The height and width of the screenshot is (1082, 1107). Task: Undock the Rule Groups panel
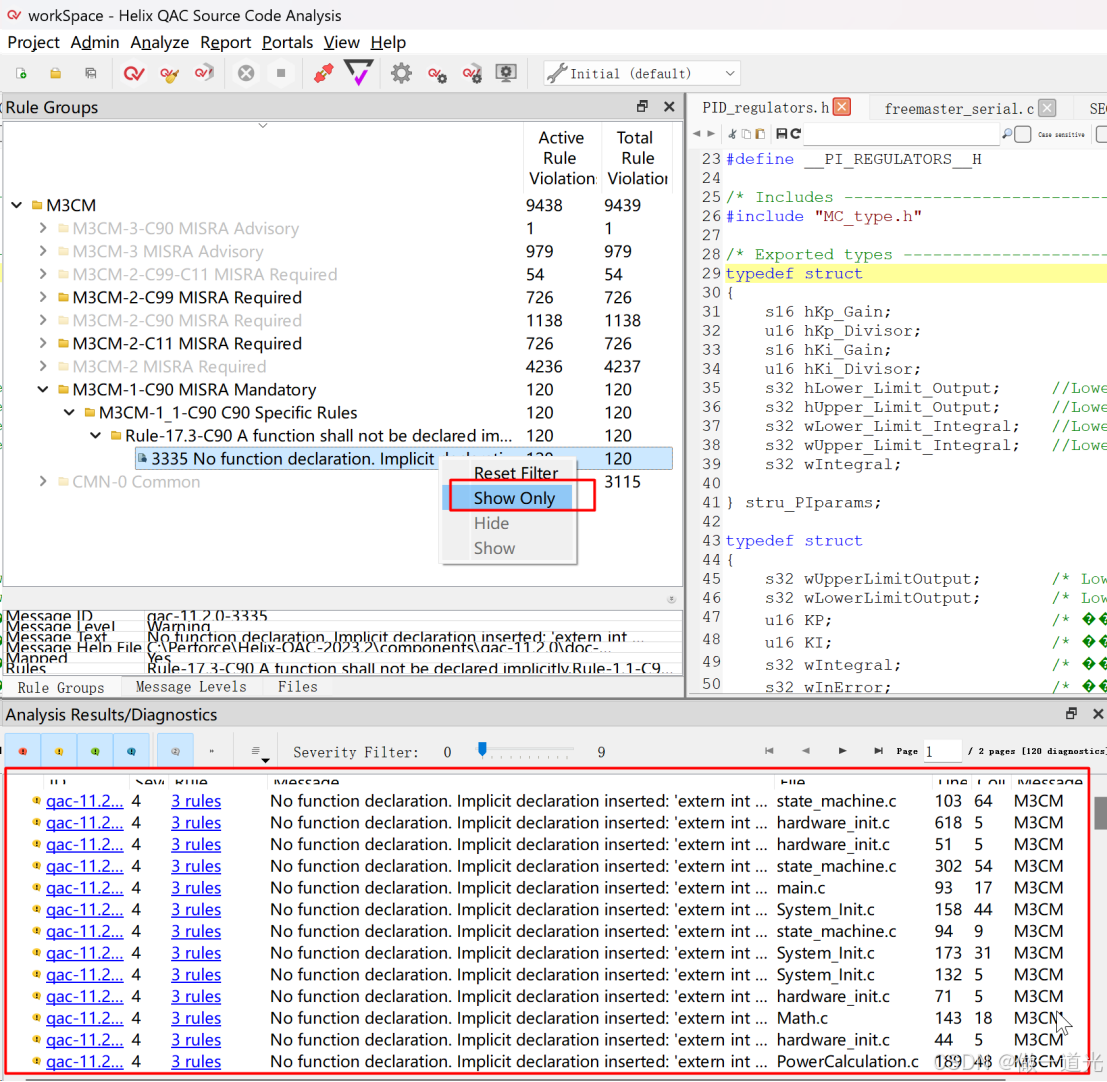[x=642, y=107]
